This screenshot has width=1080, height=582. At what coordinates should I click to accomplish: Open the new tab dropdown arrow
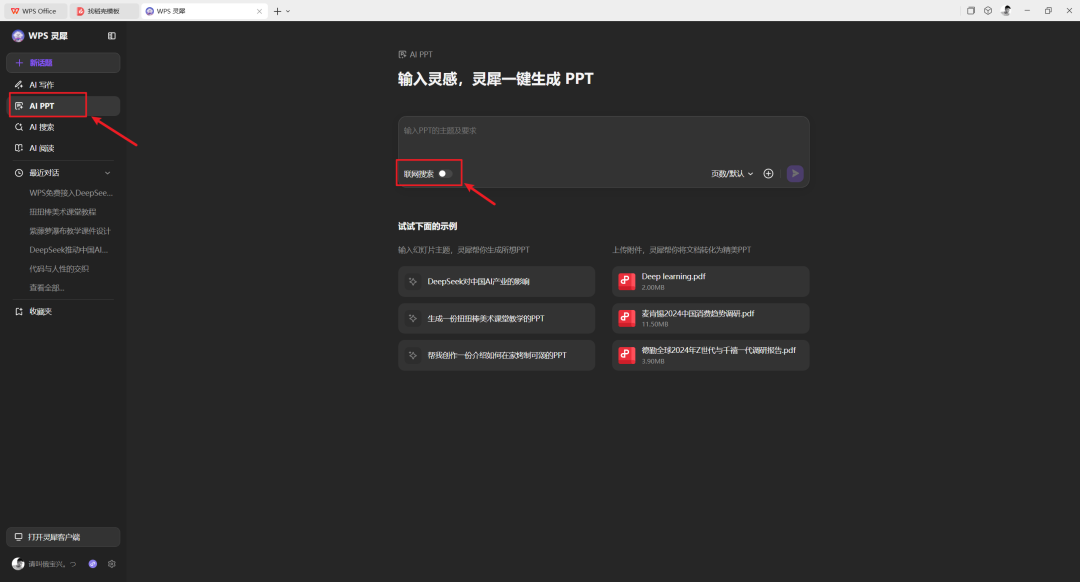pos(288,11)
